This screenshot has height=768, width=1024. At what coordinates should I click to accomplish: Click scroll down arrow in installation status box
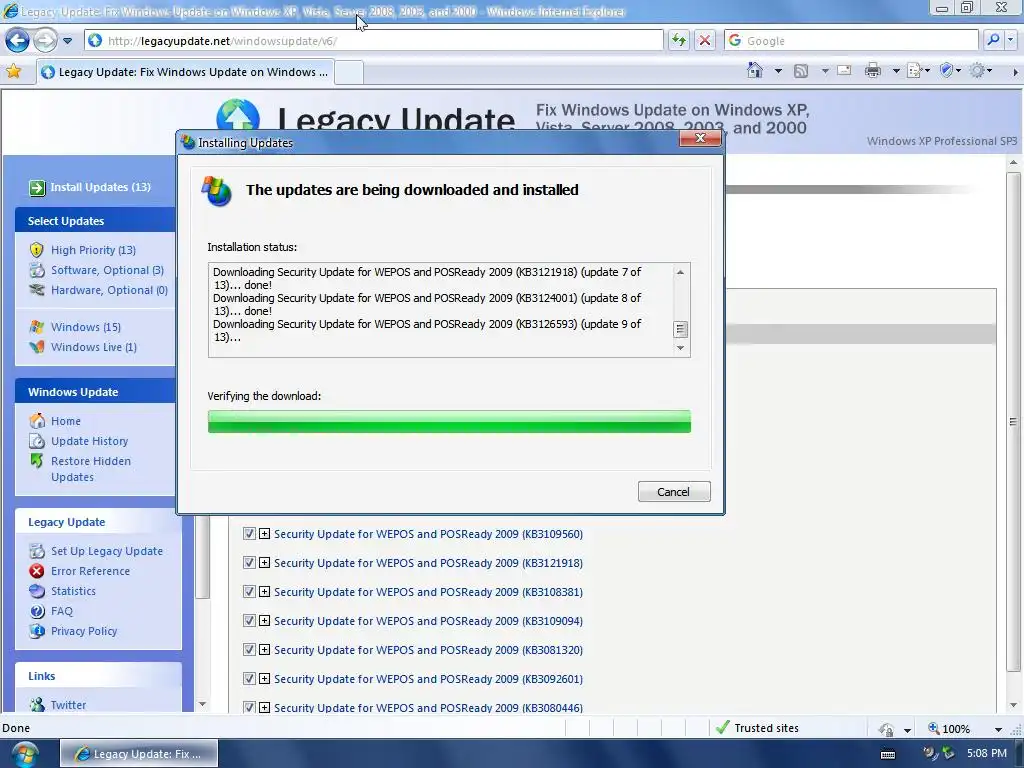[x=680, y=347]
